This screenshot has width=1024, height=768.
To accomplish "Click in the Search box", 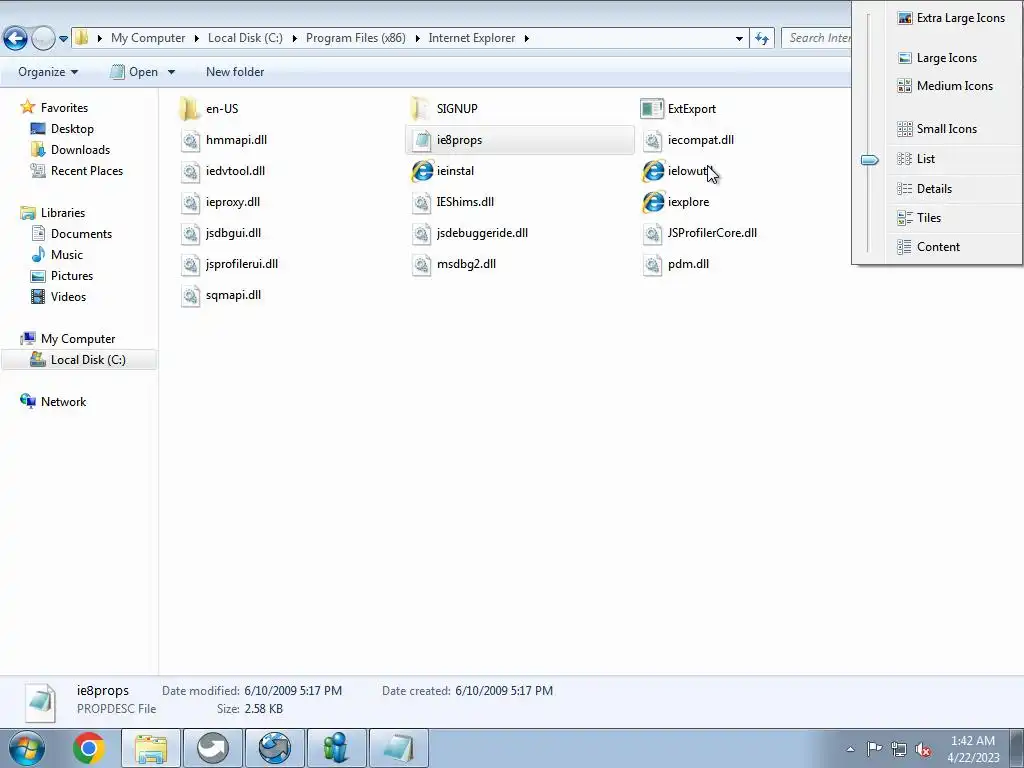I will 819,39.
